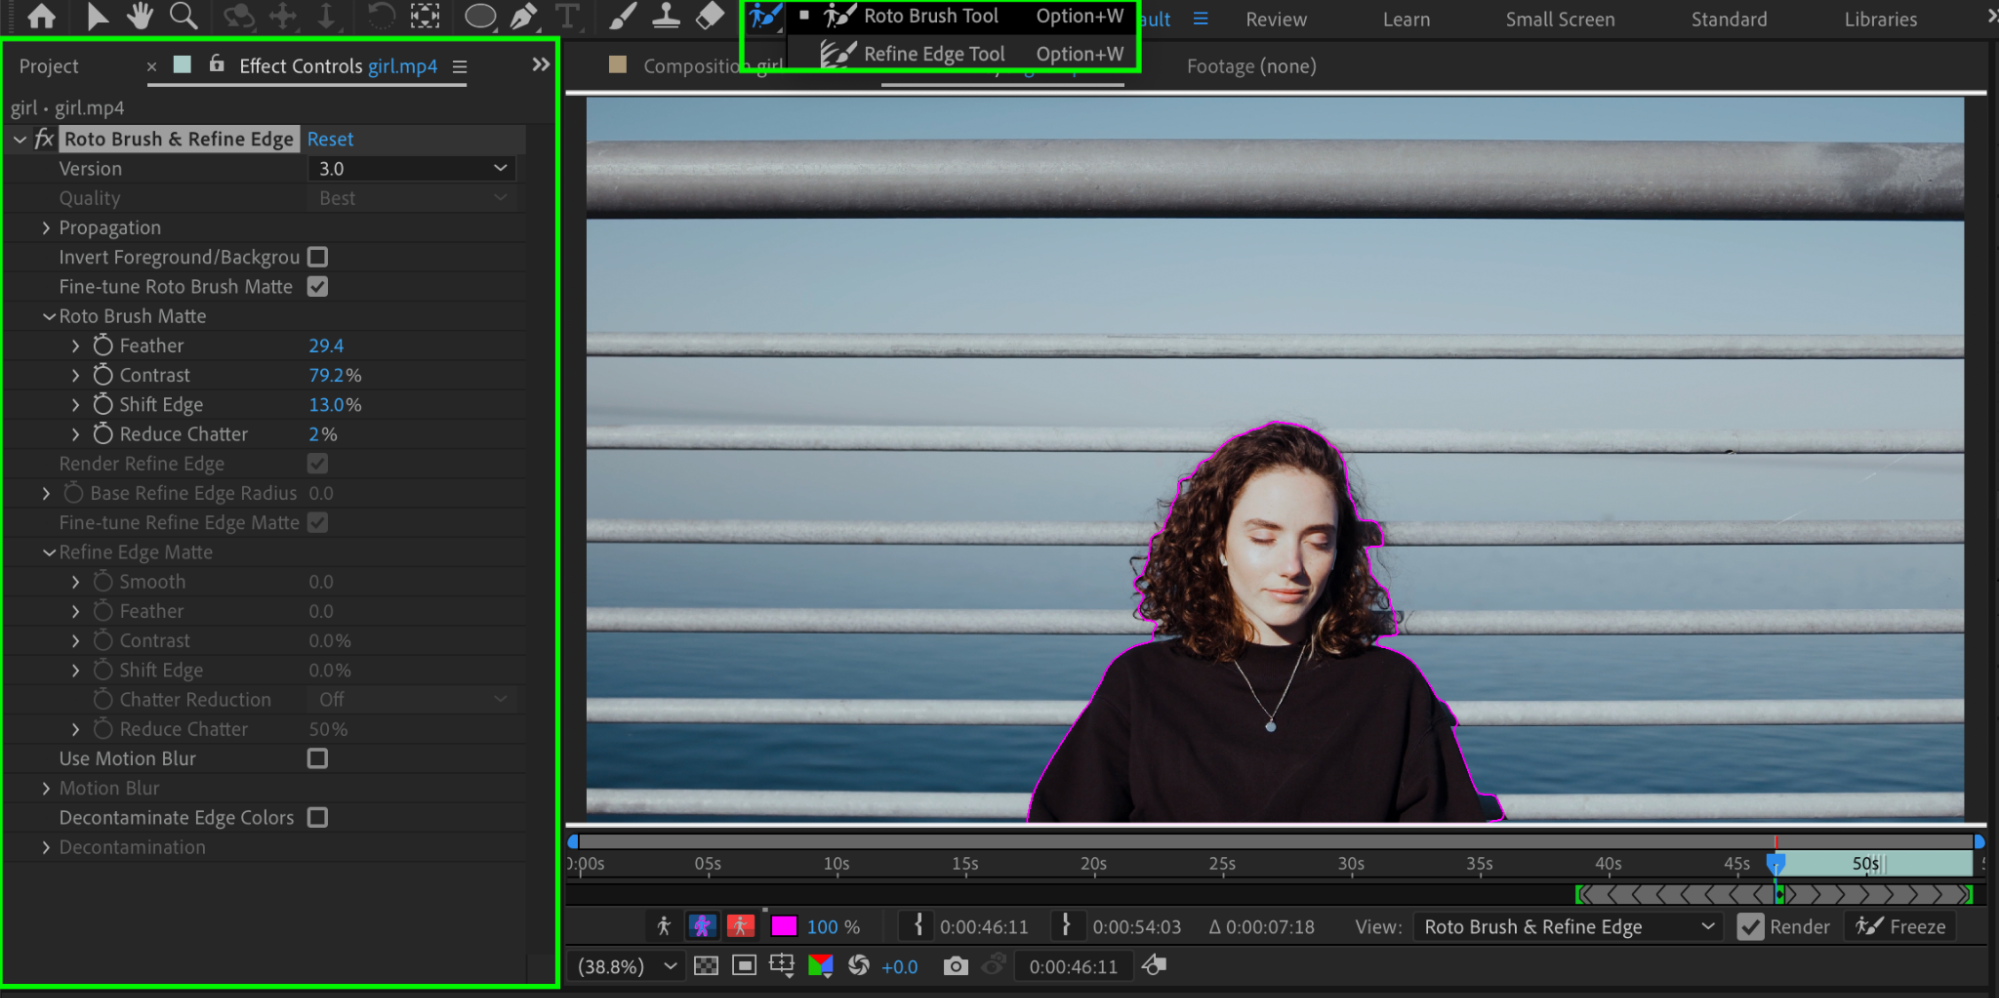1999x998 pixels.
Task: Show hidden panel tabs with double chevron
Action: pyautogui.click(x=541, y=65)
